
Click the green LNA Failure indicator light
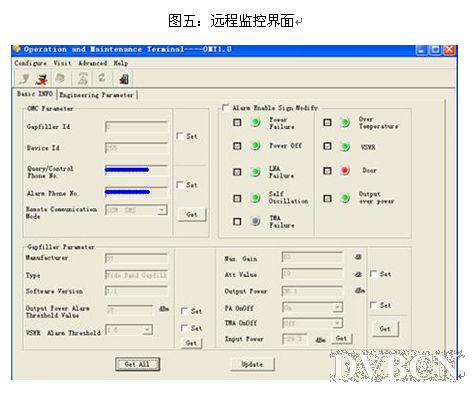[255, 172]
